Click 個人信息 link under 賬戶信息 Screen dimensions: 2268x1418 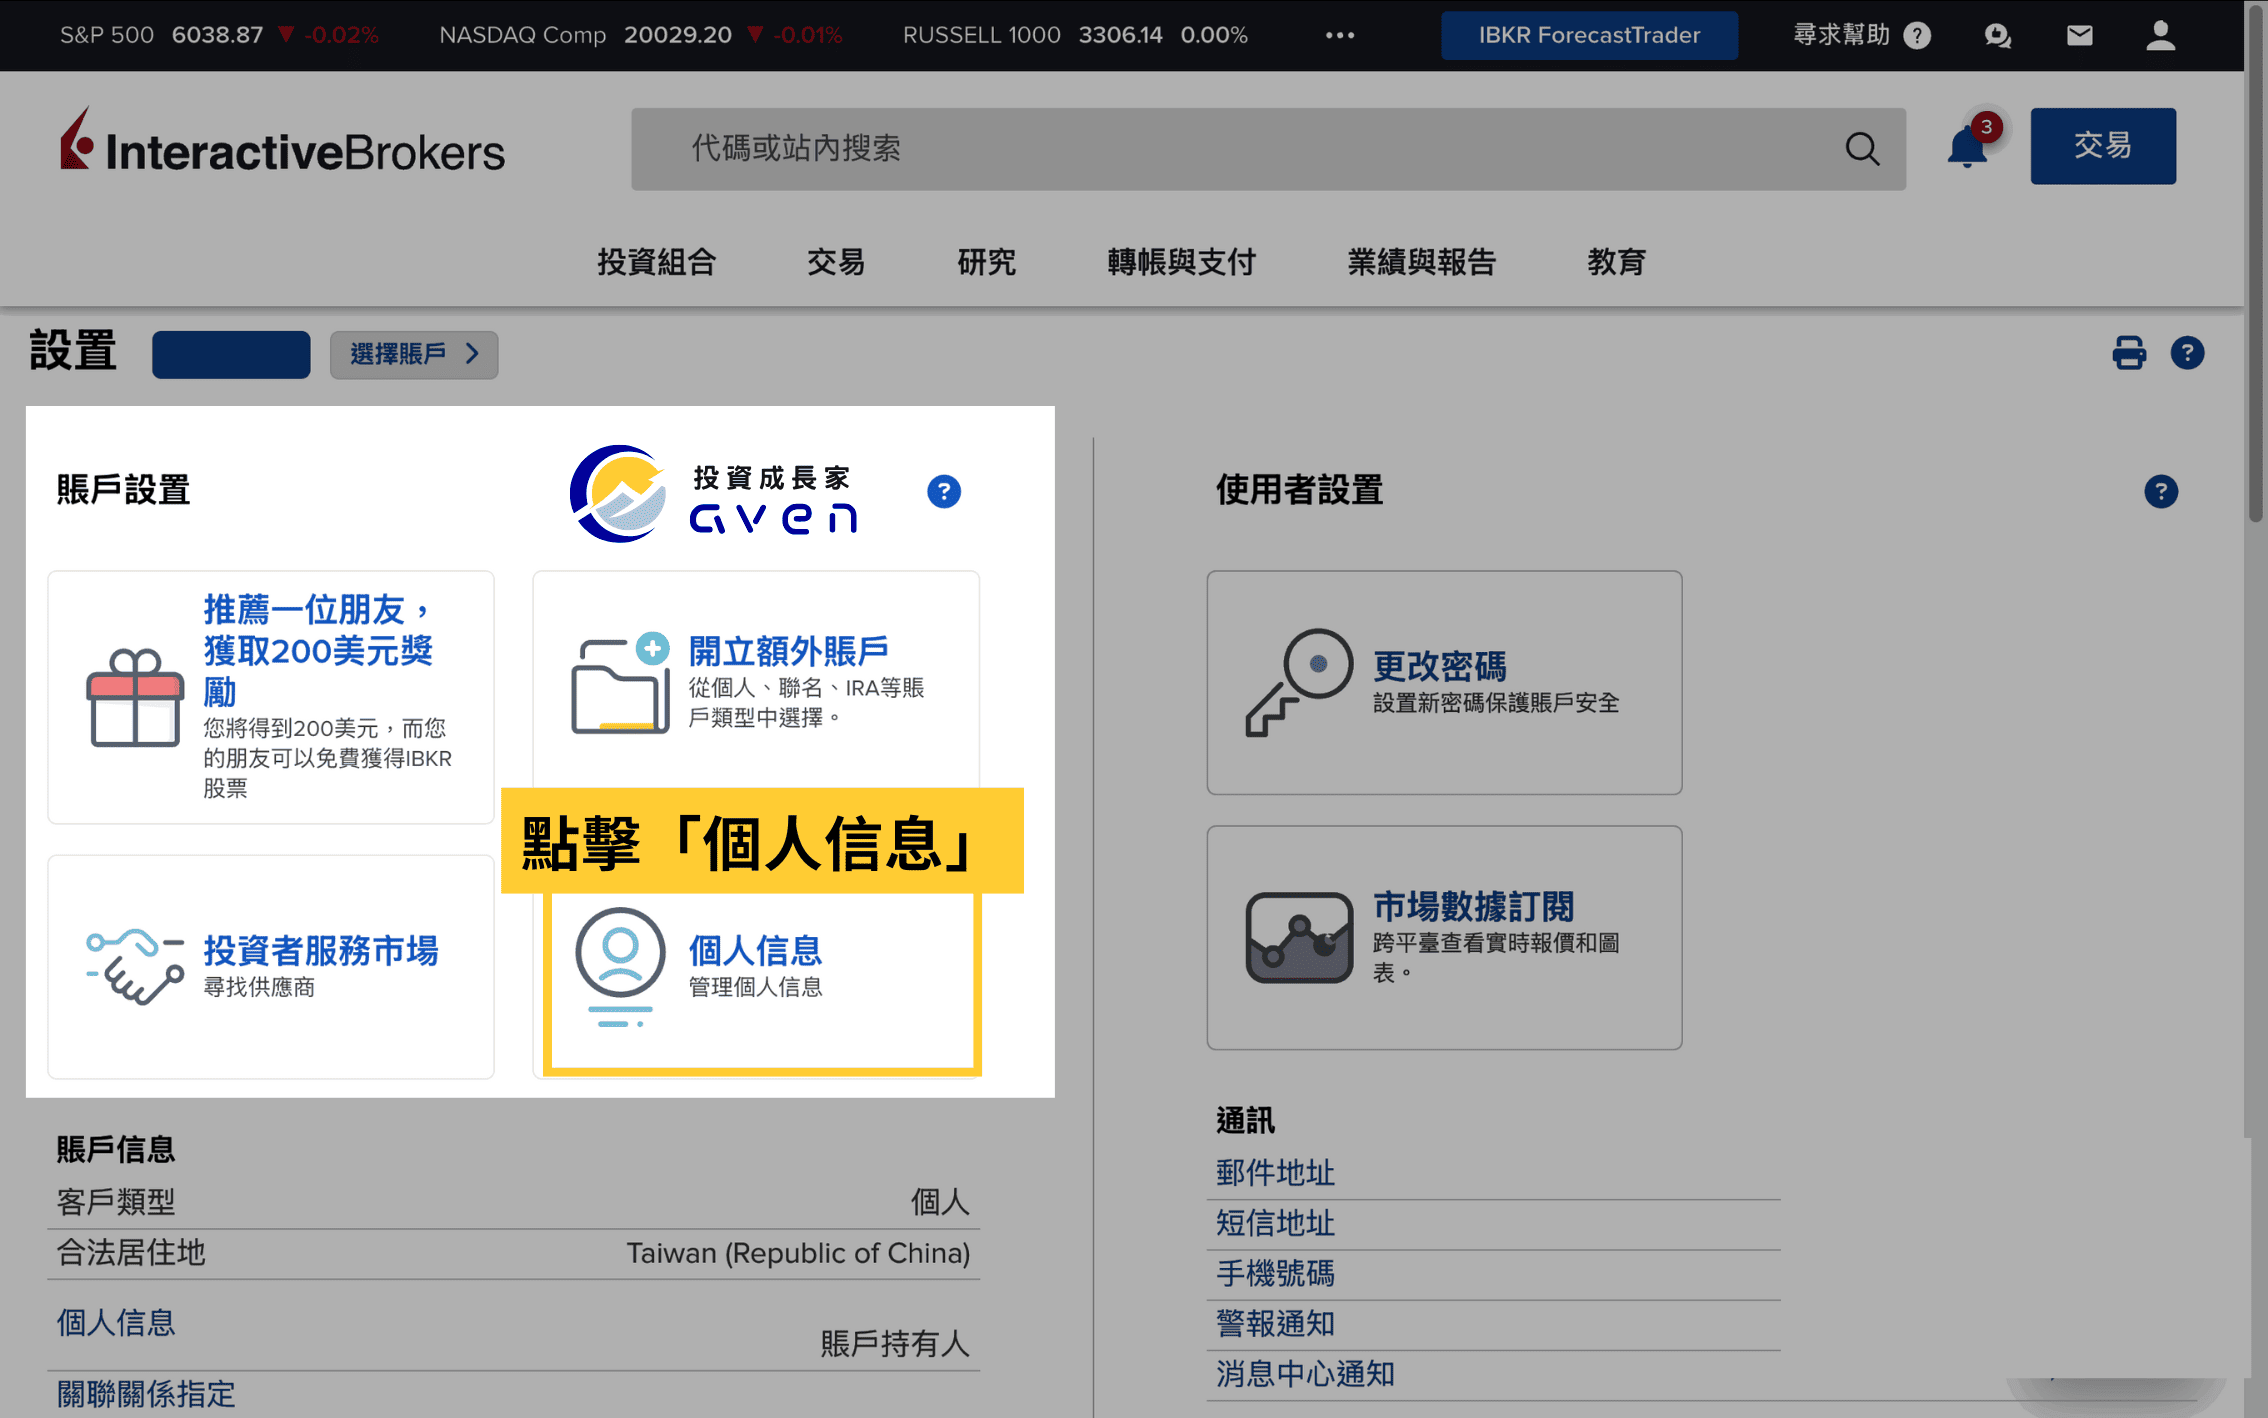(x=116, y=1322)
